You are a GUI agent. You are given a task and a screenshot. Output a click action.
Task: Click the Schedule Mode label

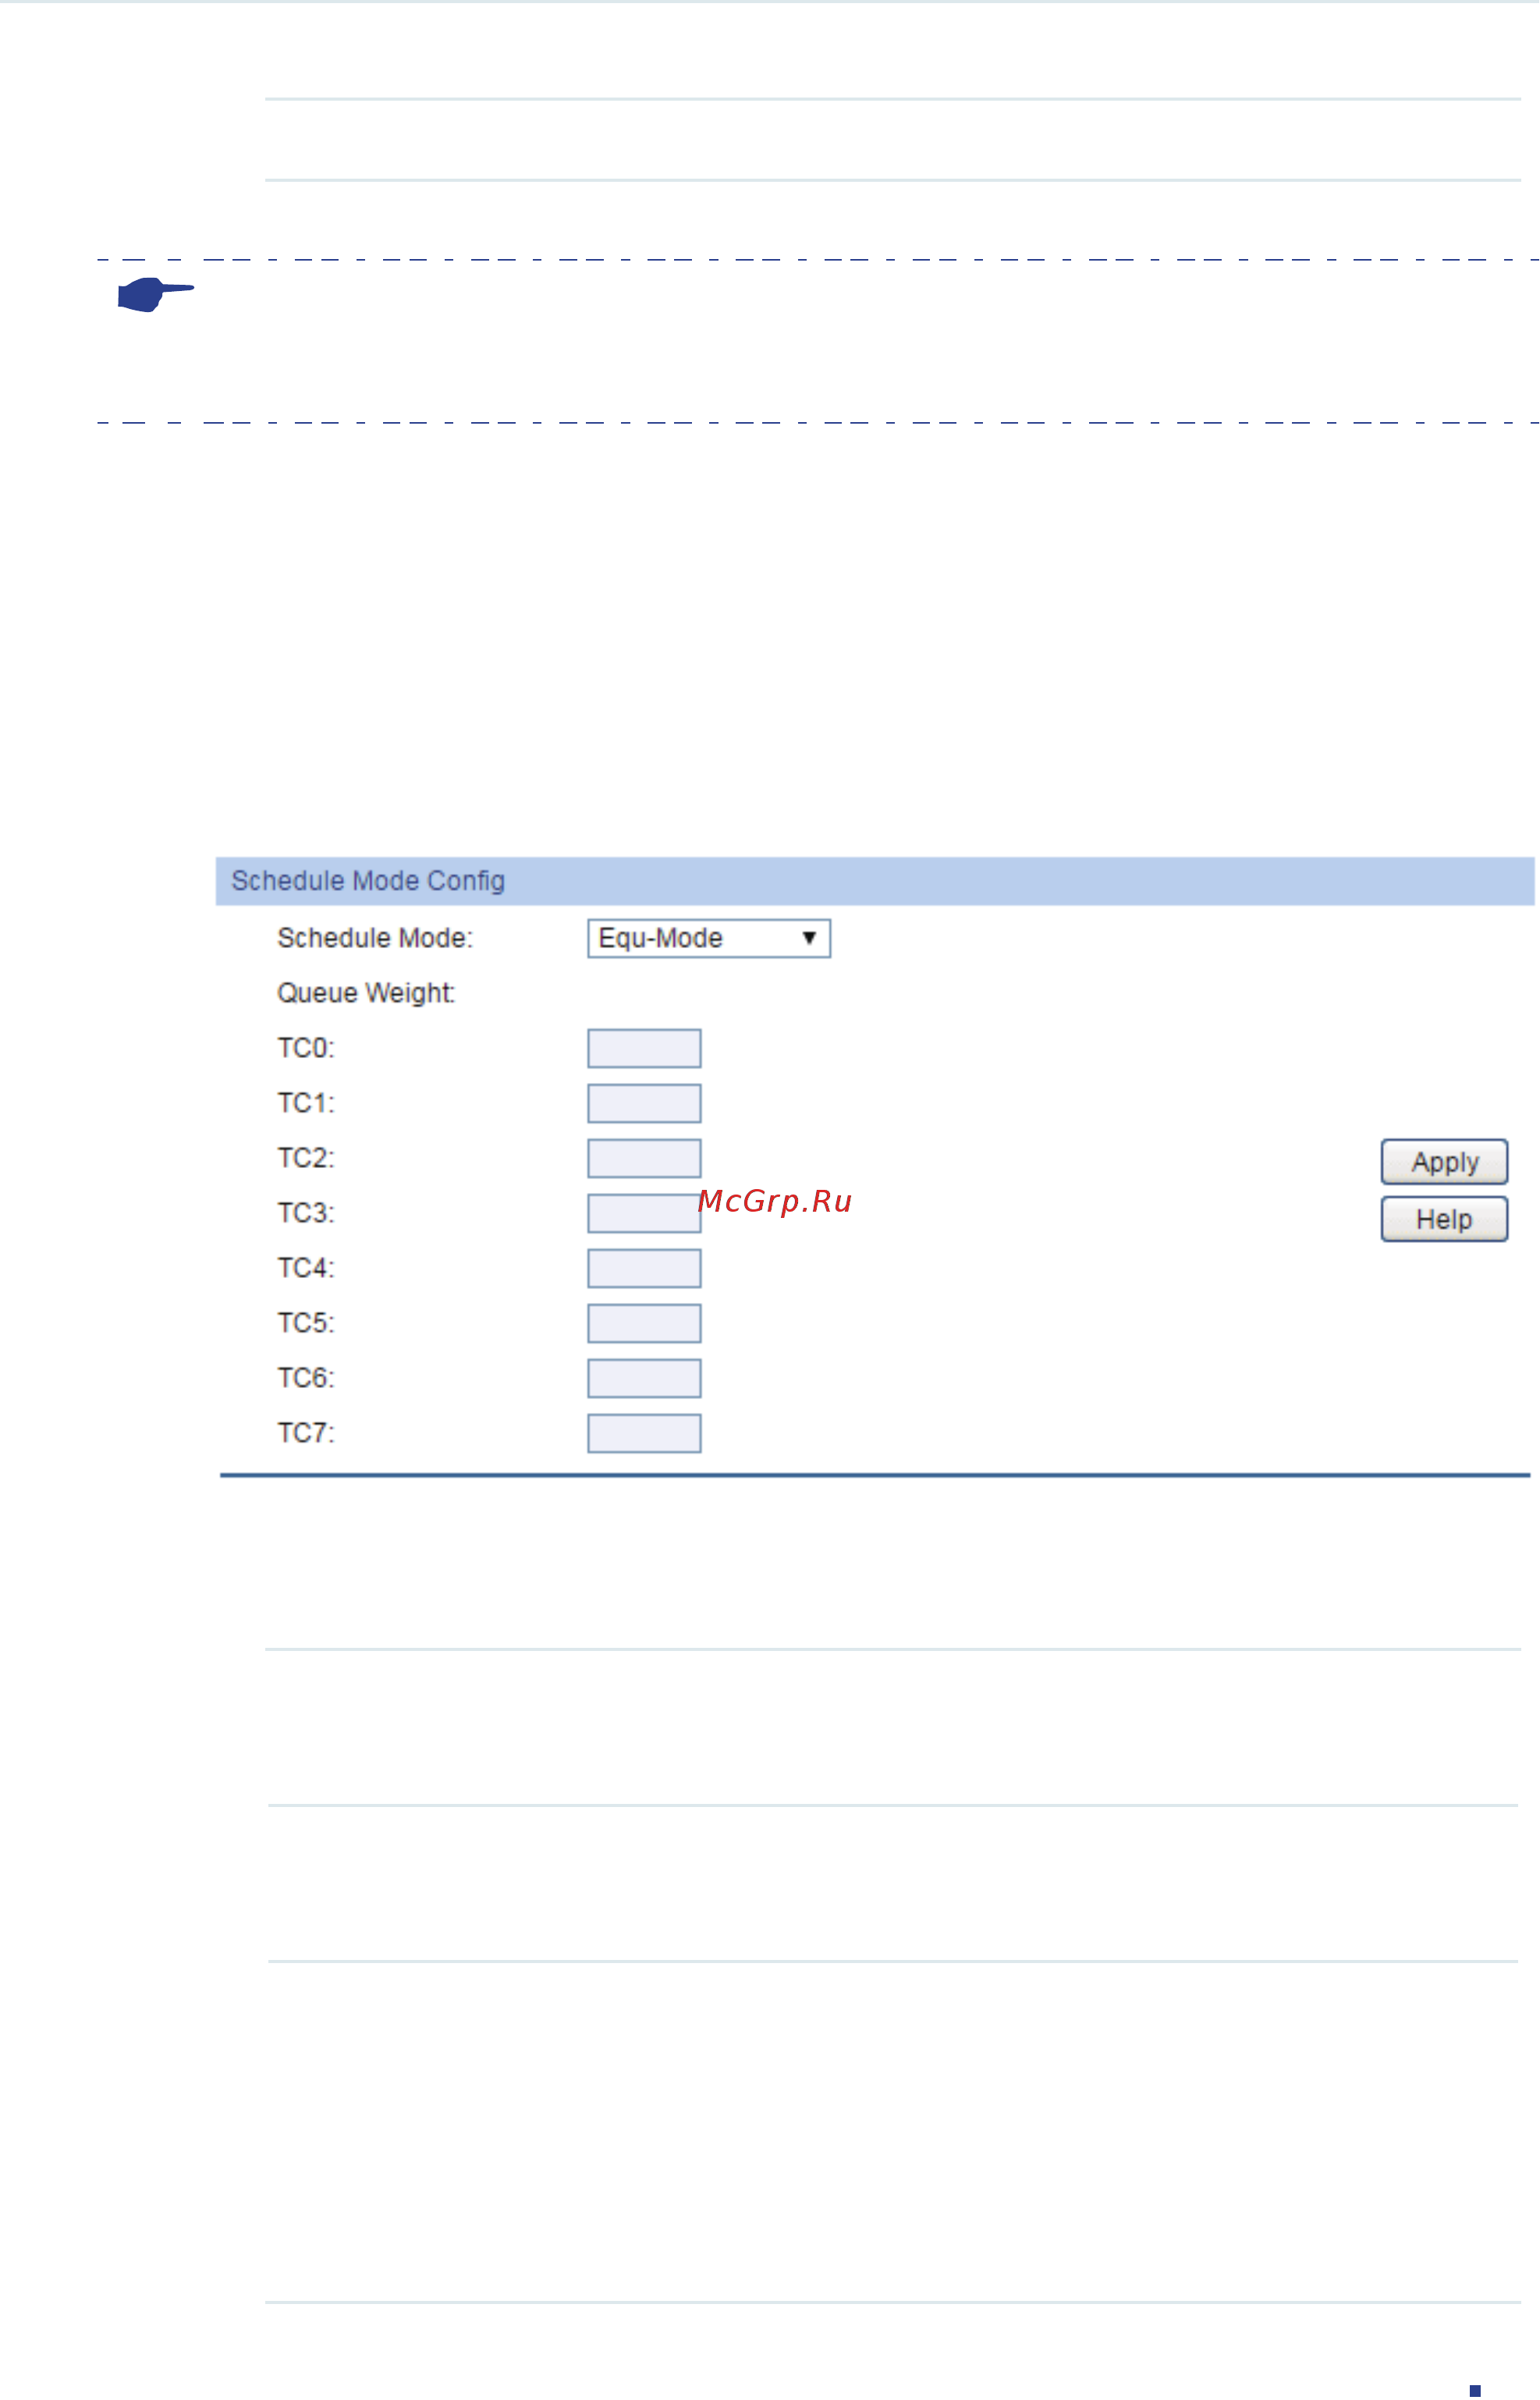click(375, 938)
